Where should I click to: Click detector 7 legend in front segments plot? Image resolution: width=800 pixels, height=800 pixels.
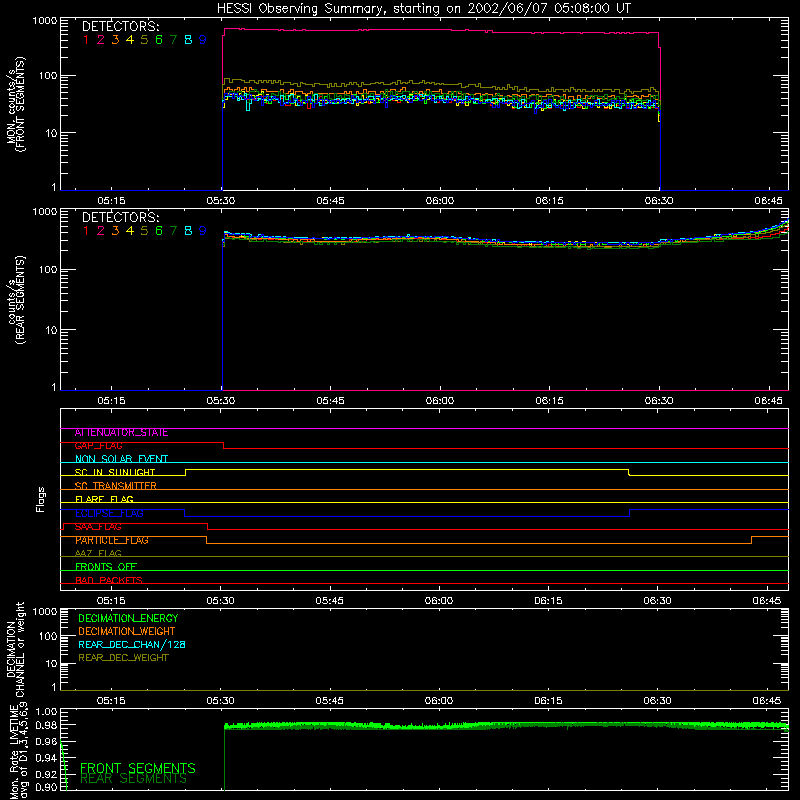coord(173,40)
